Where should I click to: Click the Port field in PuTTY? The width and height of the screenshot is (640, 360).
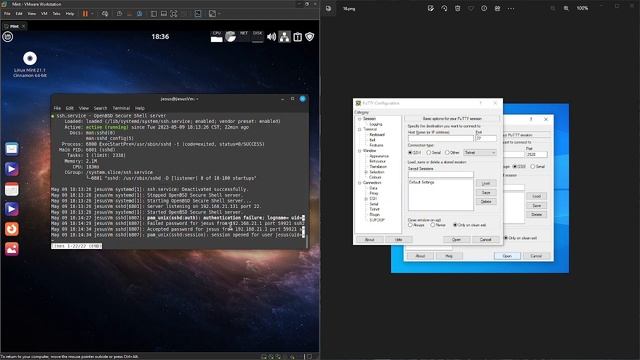486,139
